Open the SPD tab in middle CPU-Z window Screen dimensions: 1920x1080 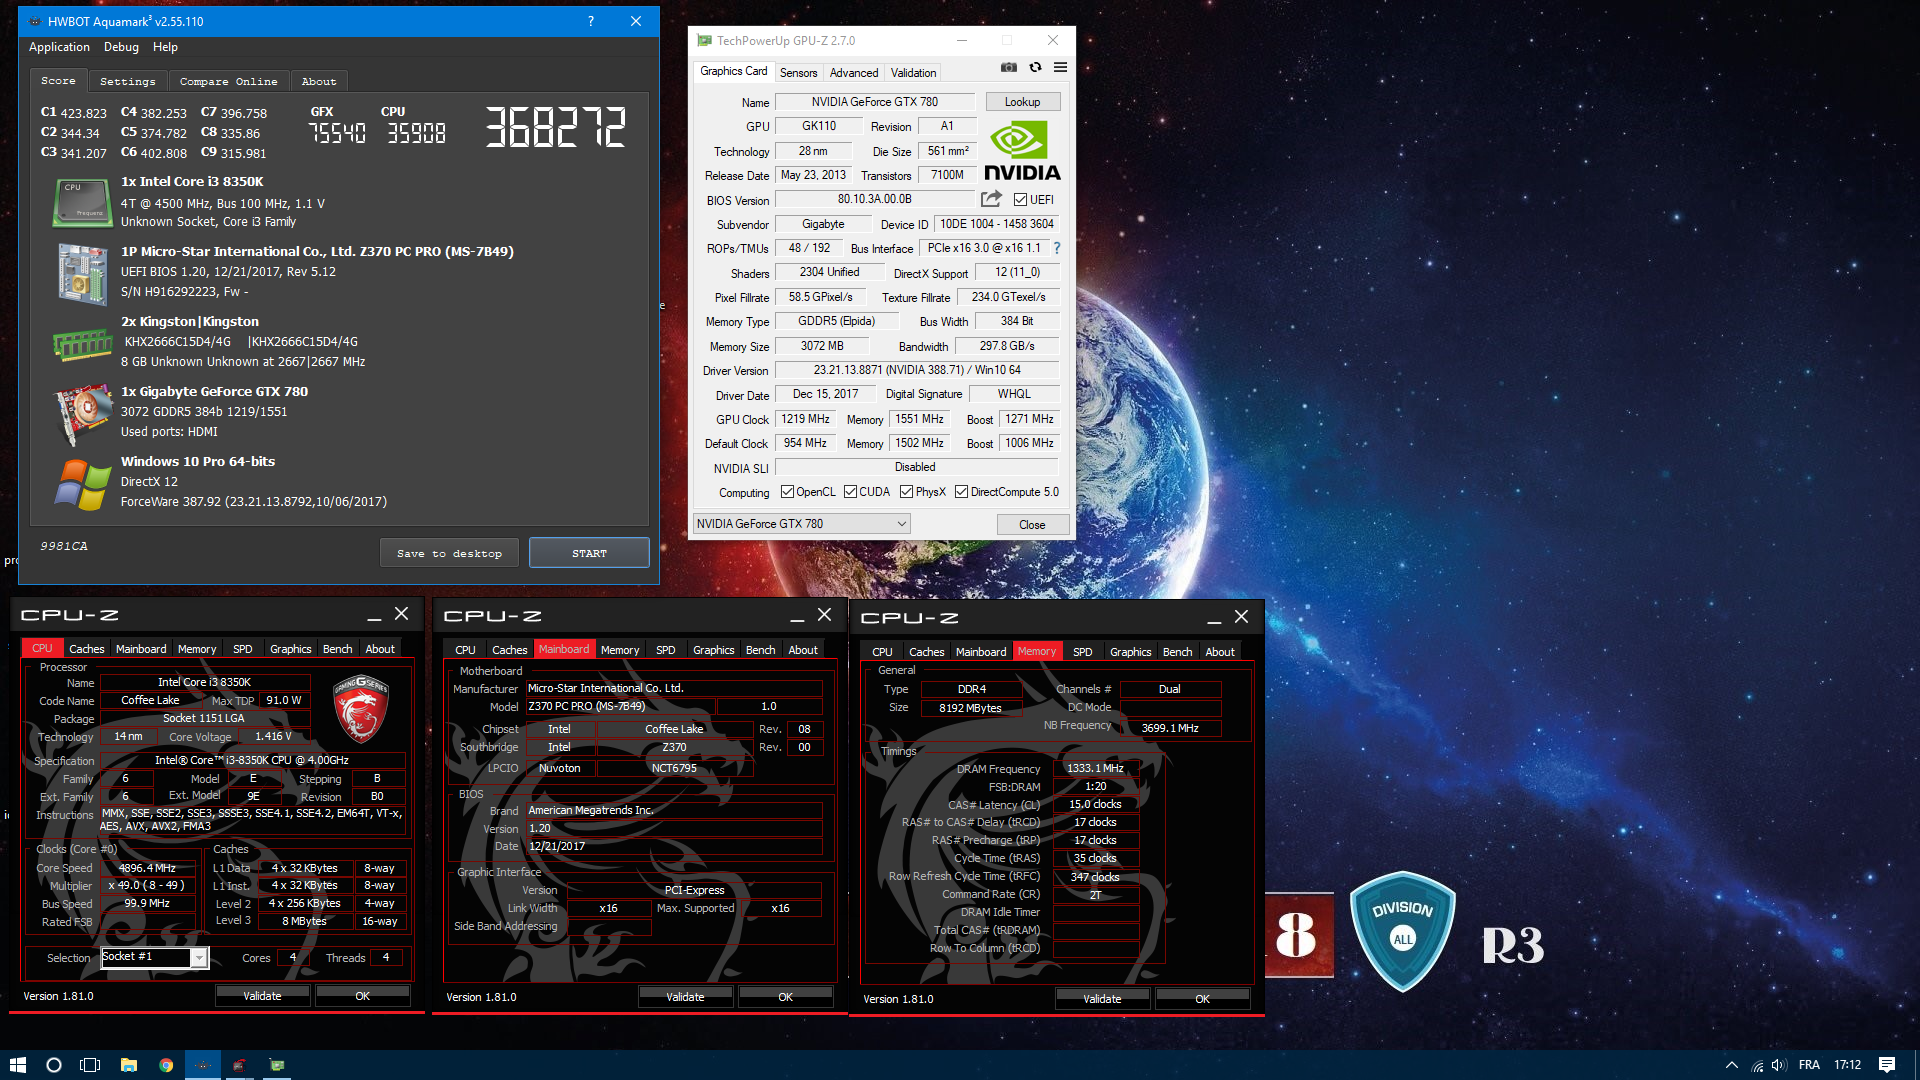pos(665,650)
